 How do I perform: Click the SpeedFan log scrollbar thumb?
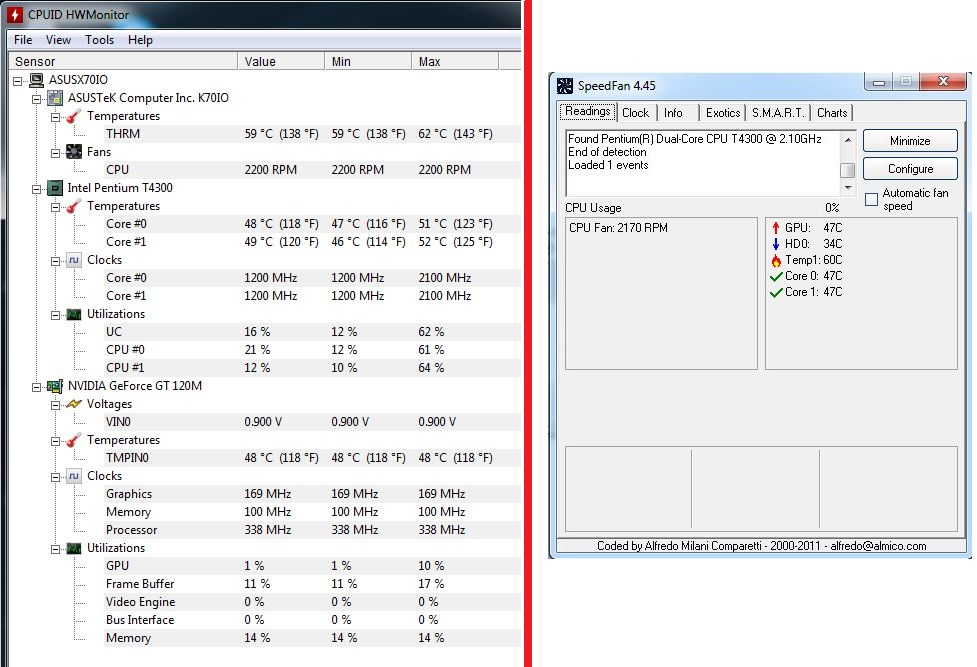tap(847, 170)
